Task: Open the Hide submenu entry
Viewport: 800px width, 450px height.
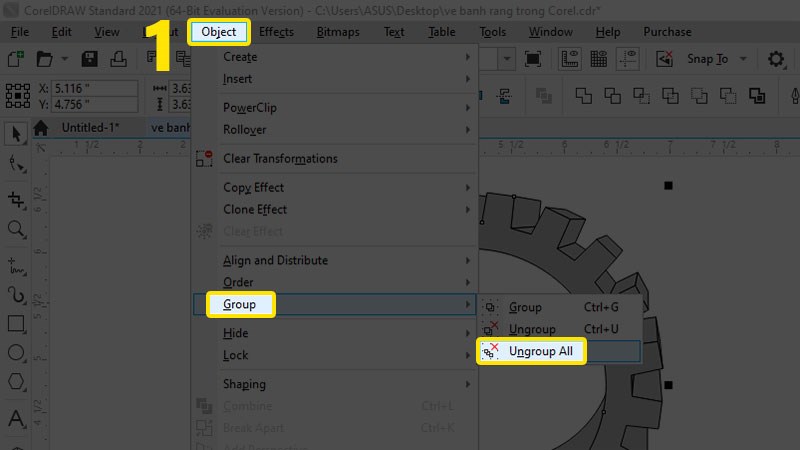Action: [335, 333]
